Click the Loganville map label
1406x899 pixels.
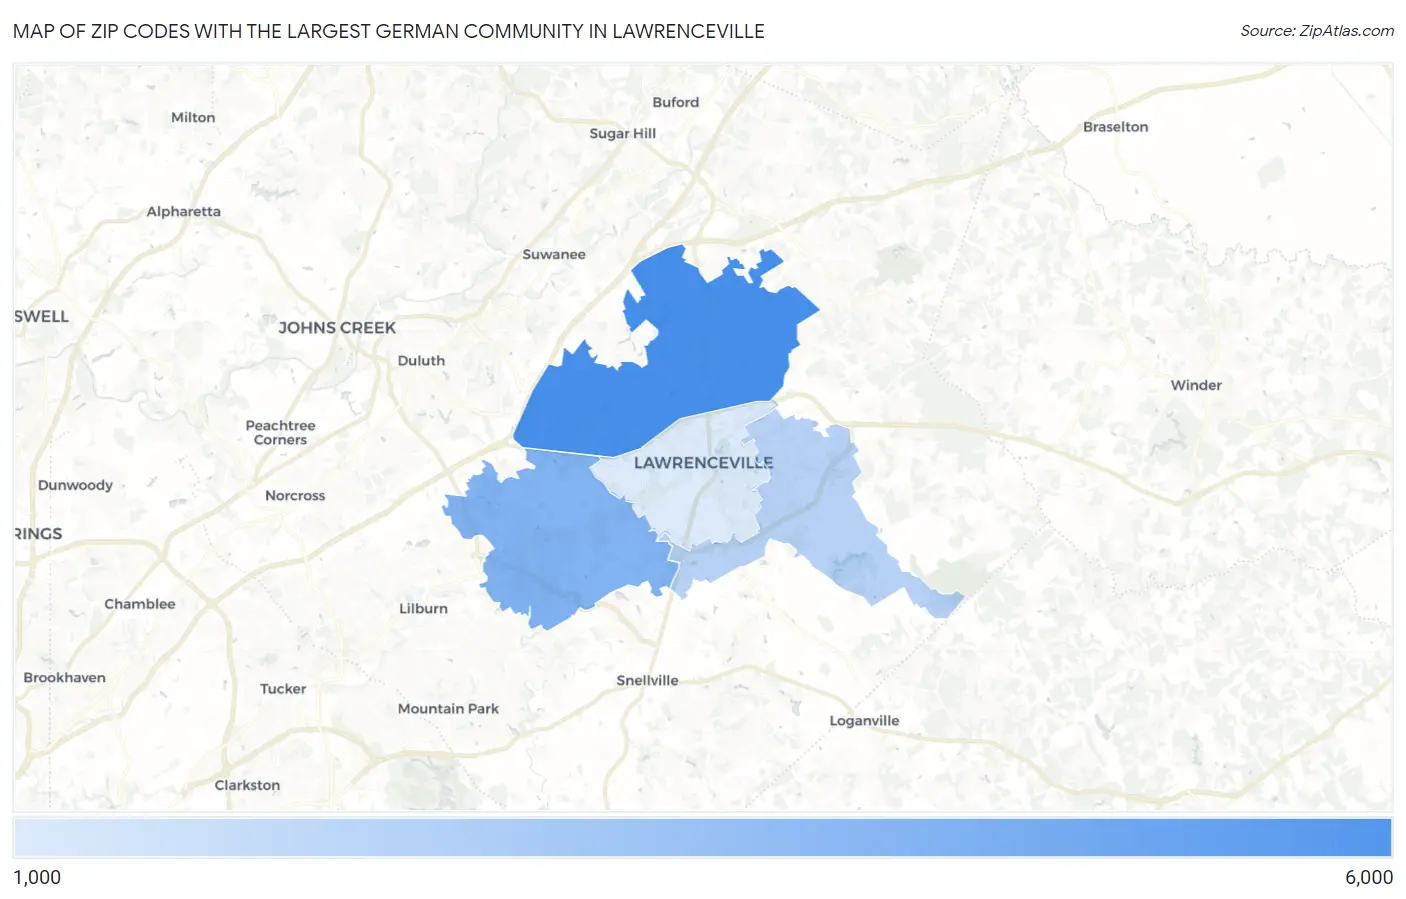(864, 721)
